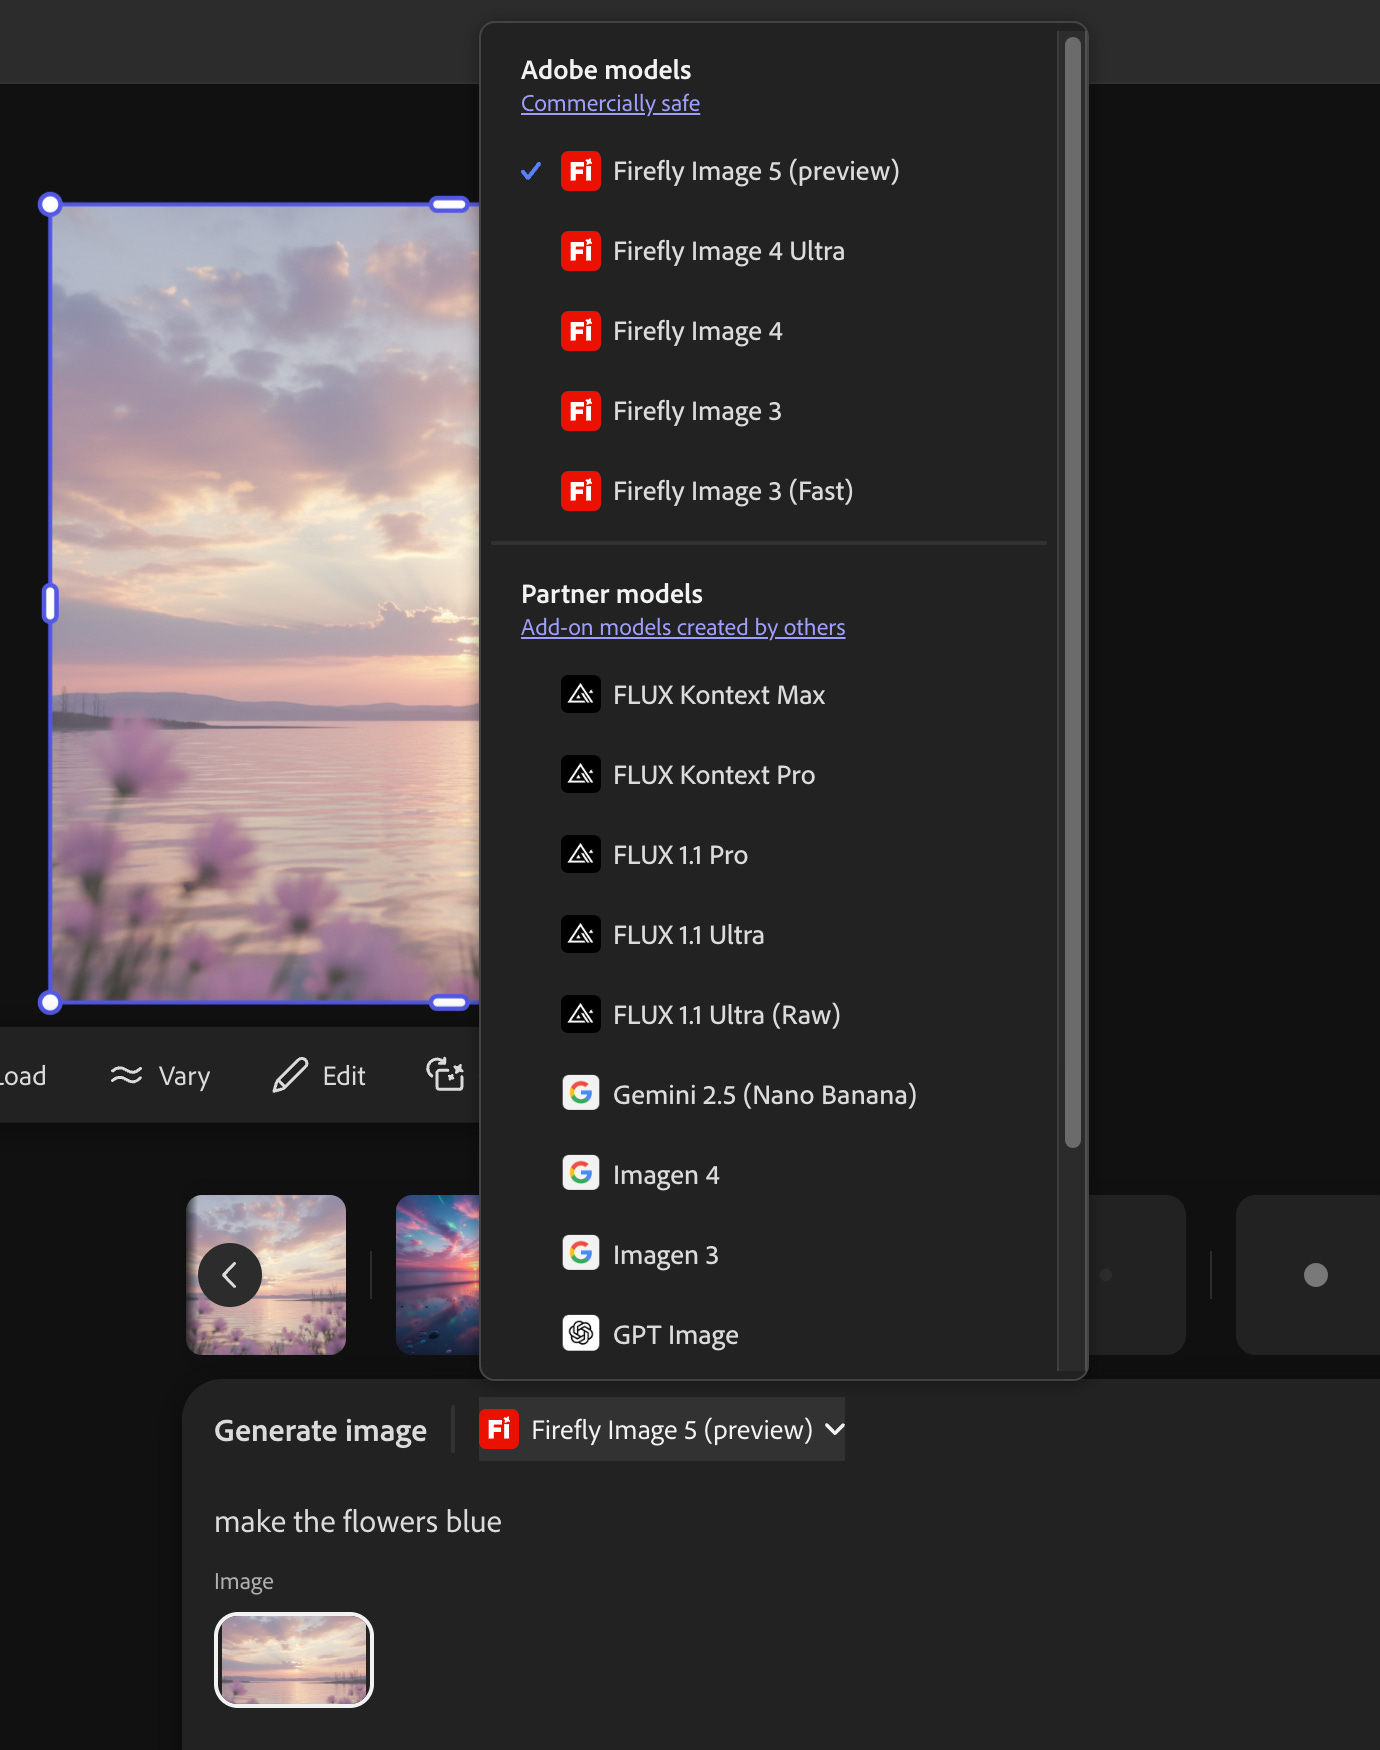
Task: Click the Firefly icon beside Firefly Image 4 Ultra
Action: point(581,251)
